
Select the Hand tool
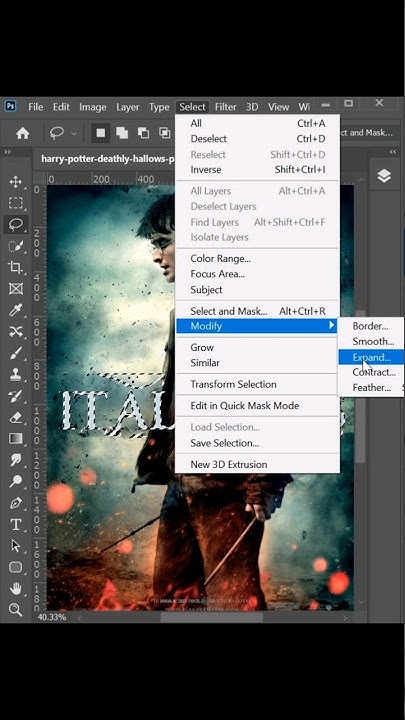(x=16, y=588)
